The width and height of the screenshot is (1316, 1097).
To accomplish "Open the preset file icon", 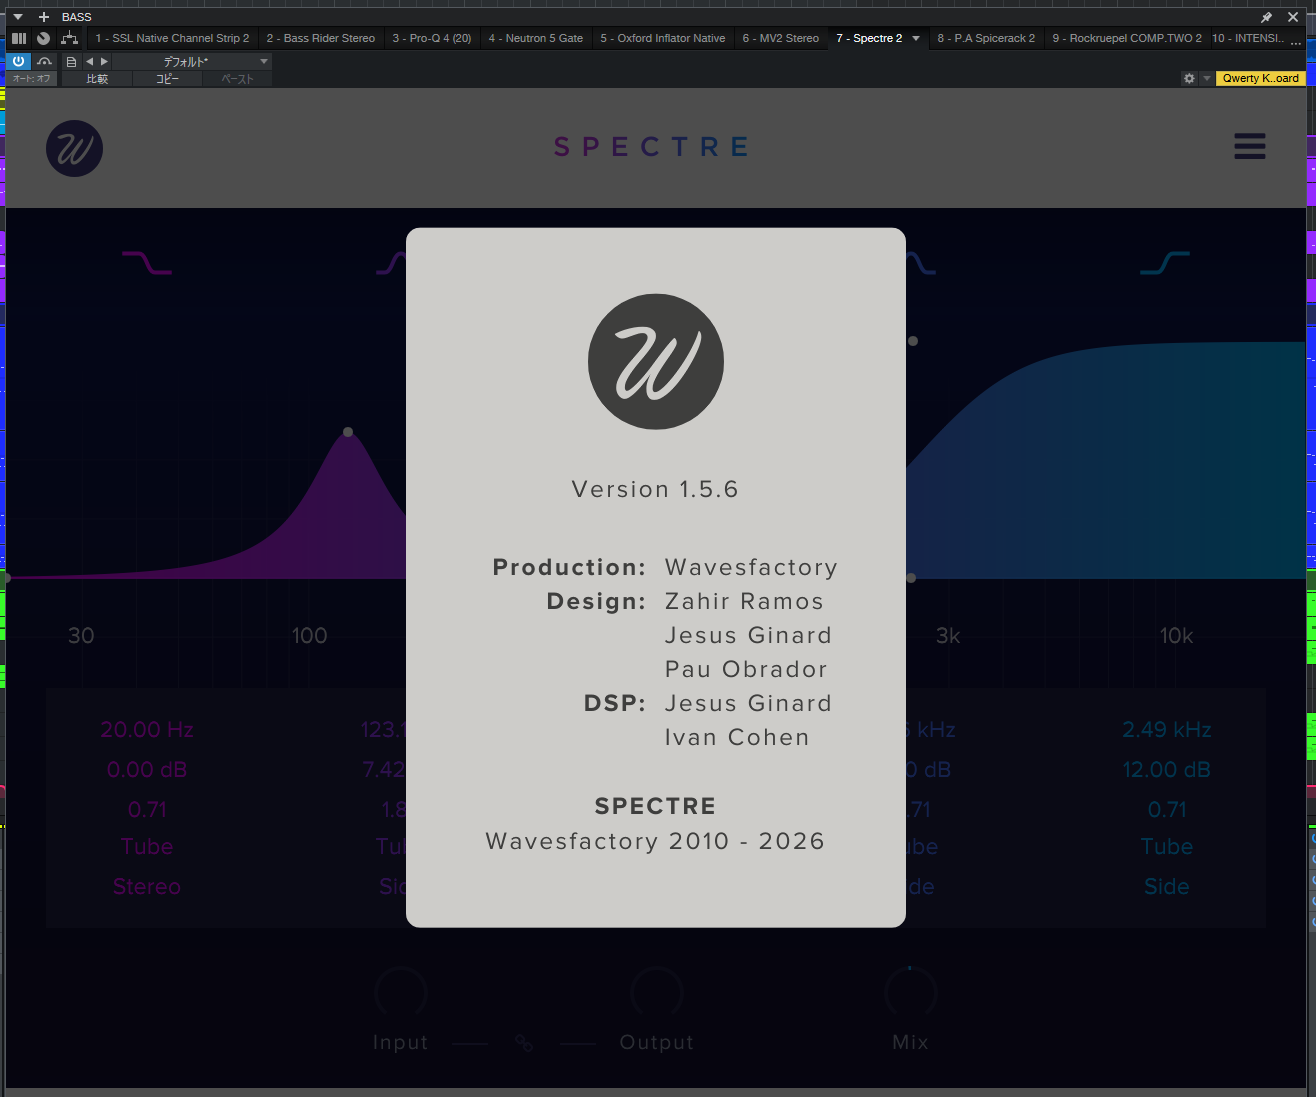I will (71, 61).
